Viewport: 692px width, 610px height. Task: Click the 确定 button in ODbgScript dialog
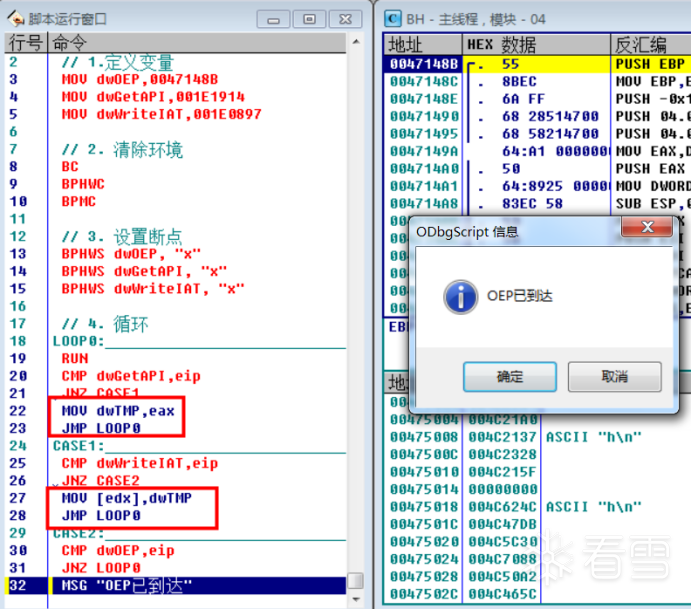(x=510, y=377)
